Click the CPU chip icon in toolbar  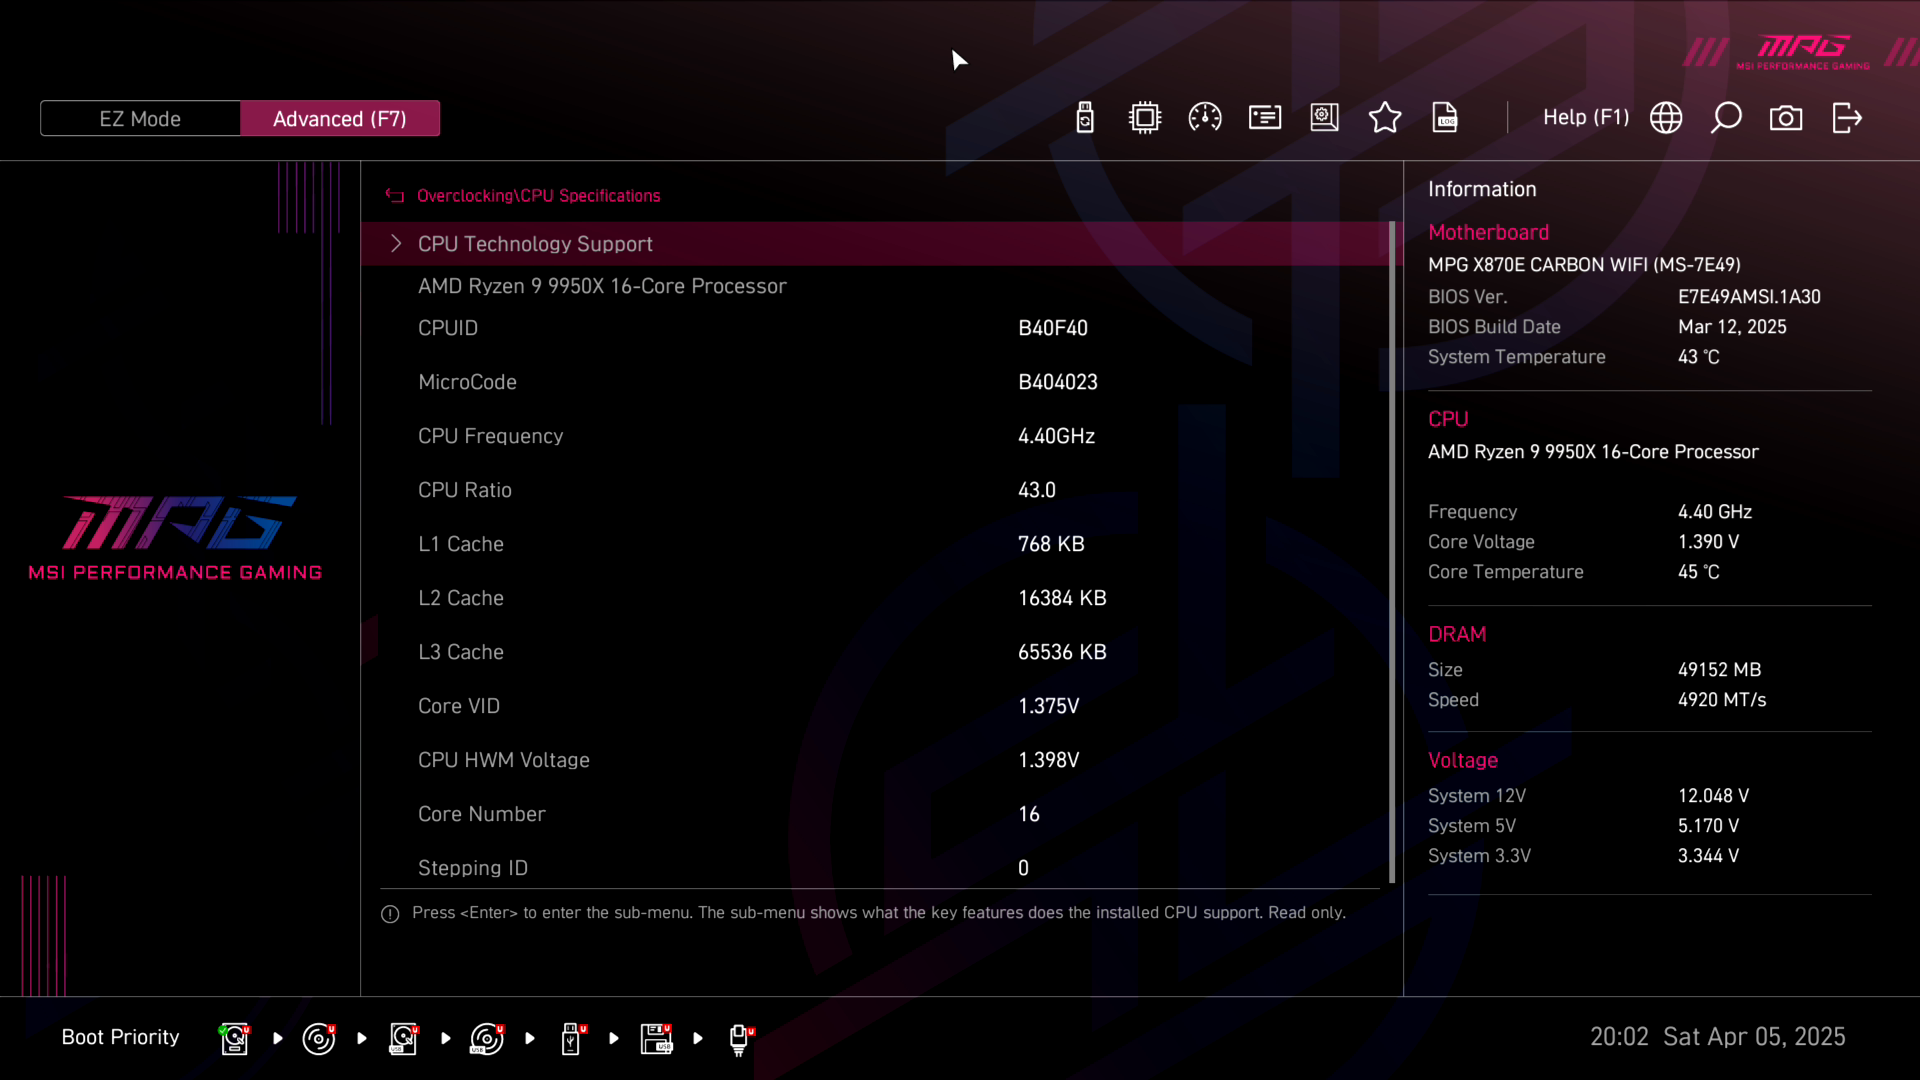click(x=1145, y=118)
